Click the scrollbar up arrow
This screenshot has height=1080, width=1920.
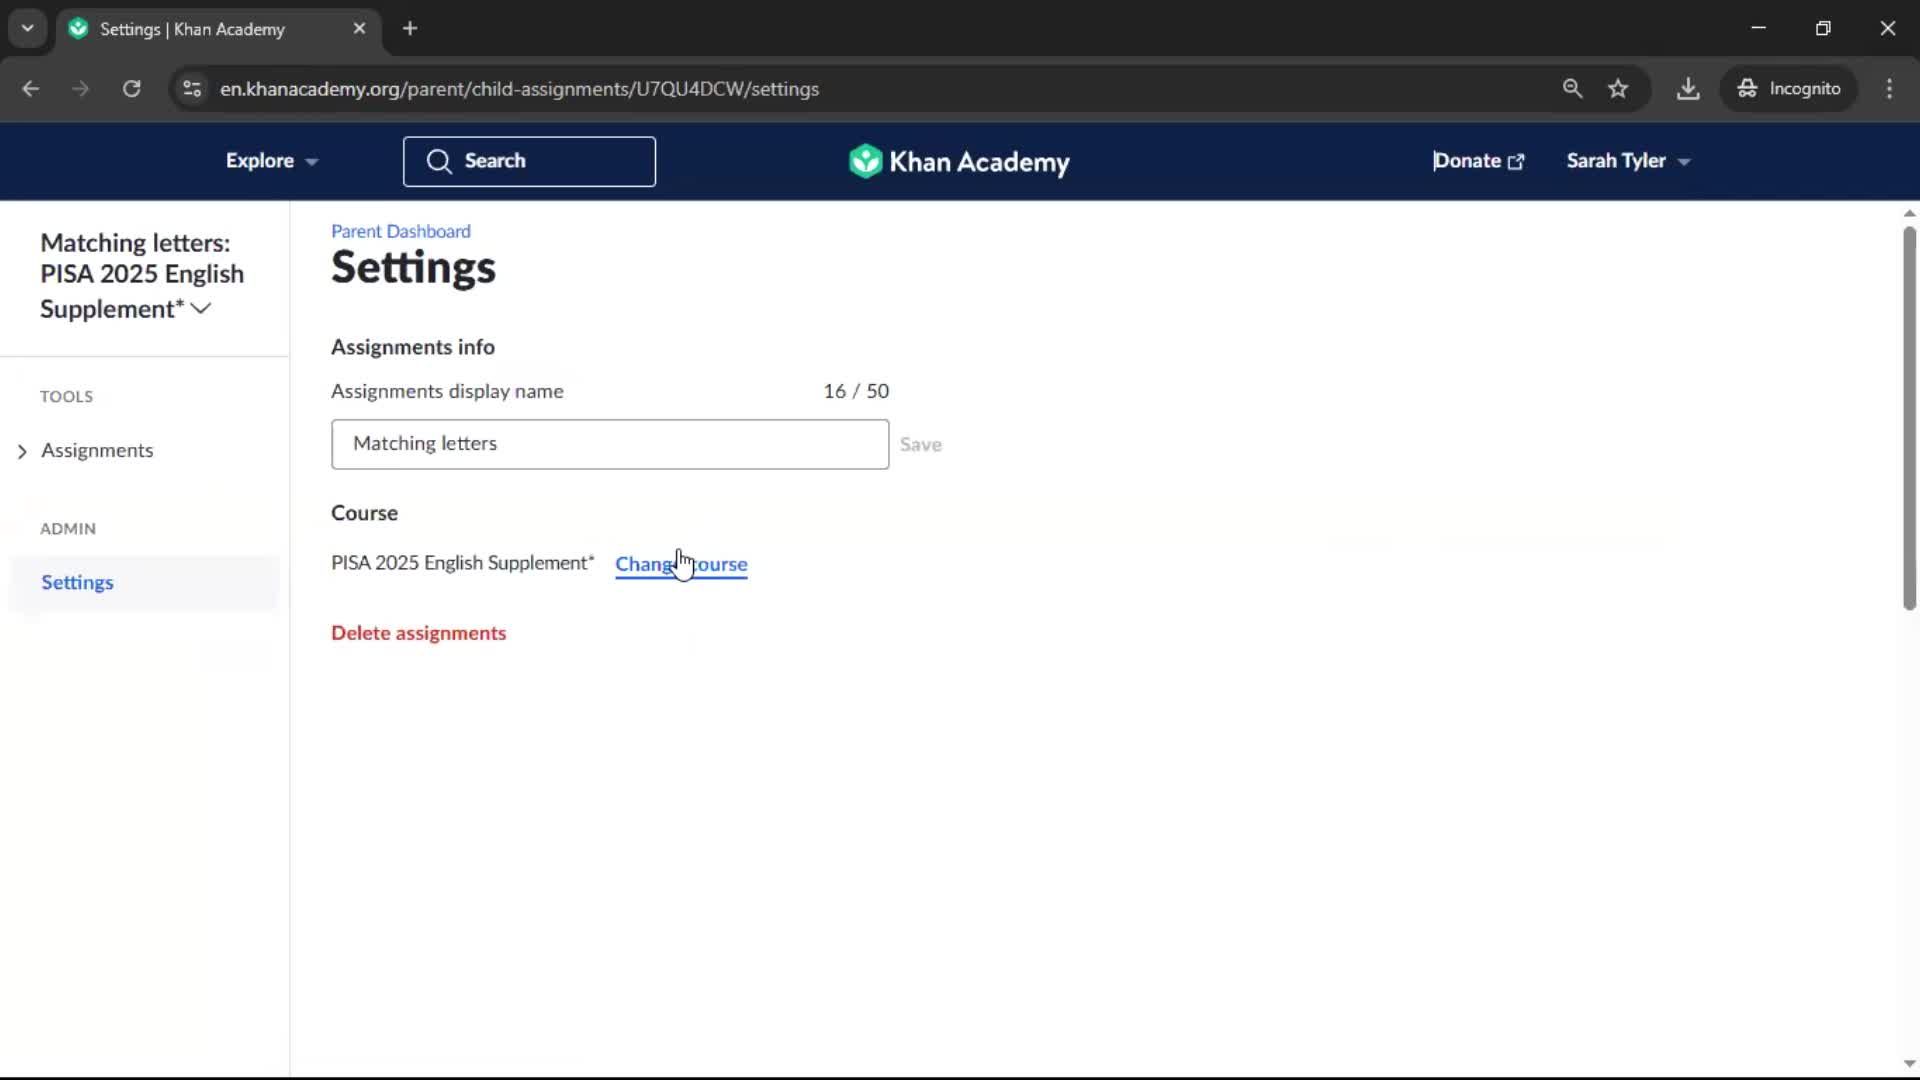click(x=1909, y=213)
